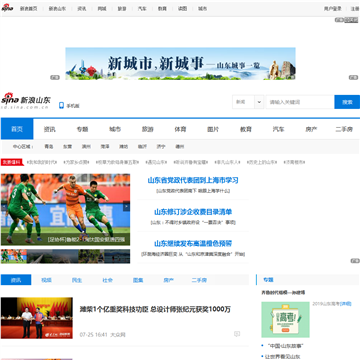
Task: Click 新浪首页 in the top bar
Action: (x=29, y=9)
